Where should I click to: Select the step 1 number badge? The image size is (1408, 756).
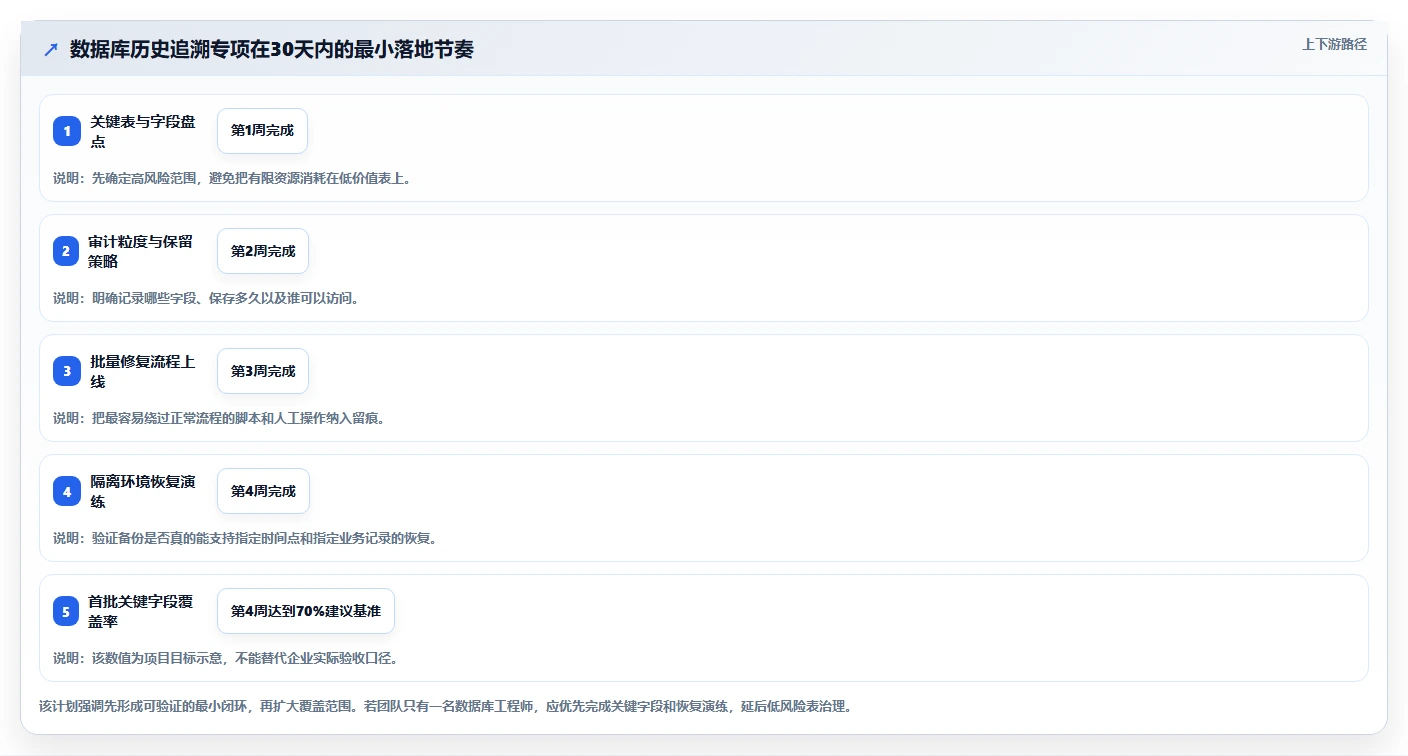pyautogui.click(x=66, y=131)
